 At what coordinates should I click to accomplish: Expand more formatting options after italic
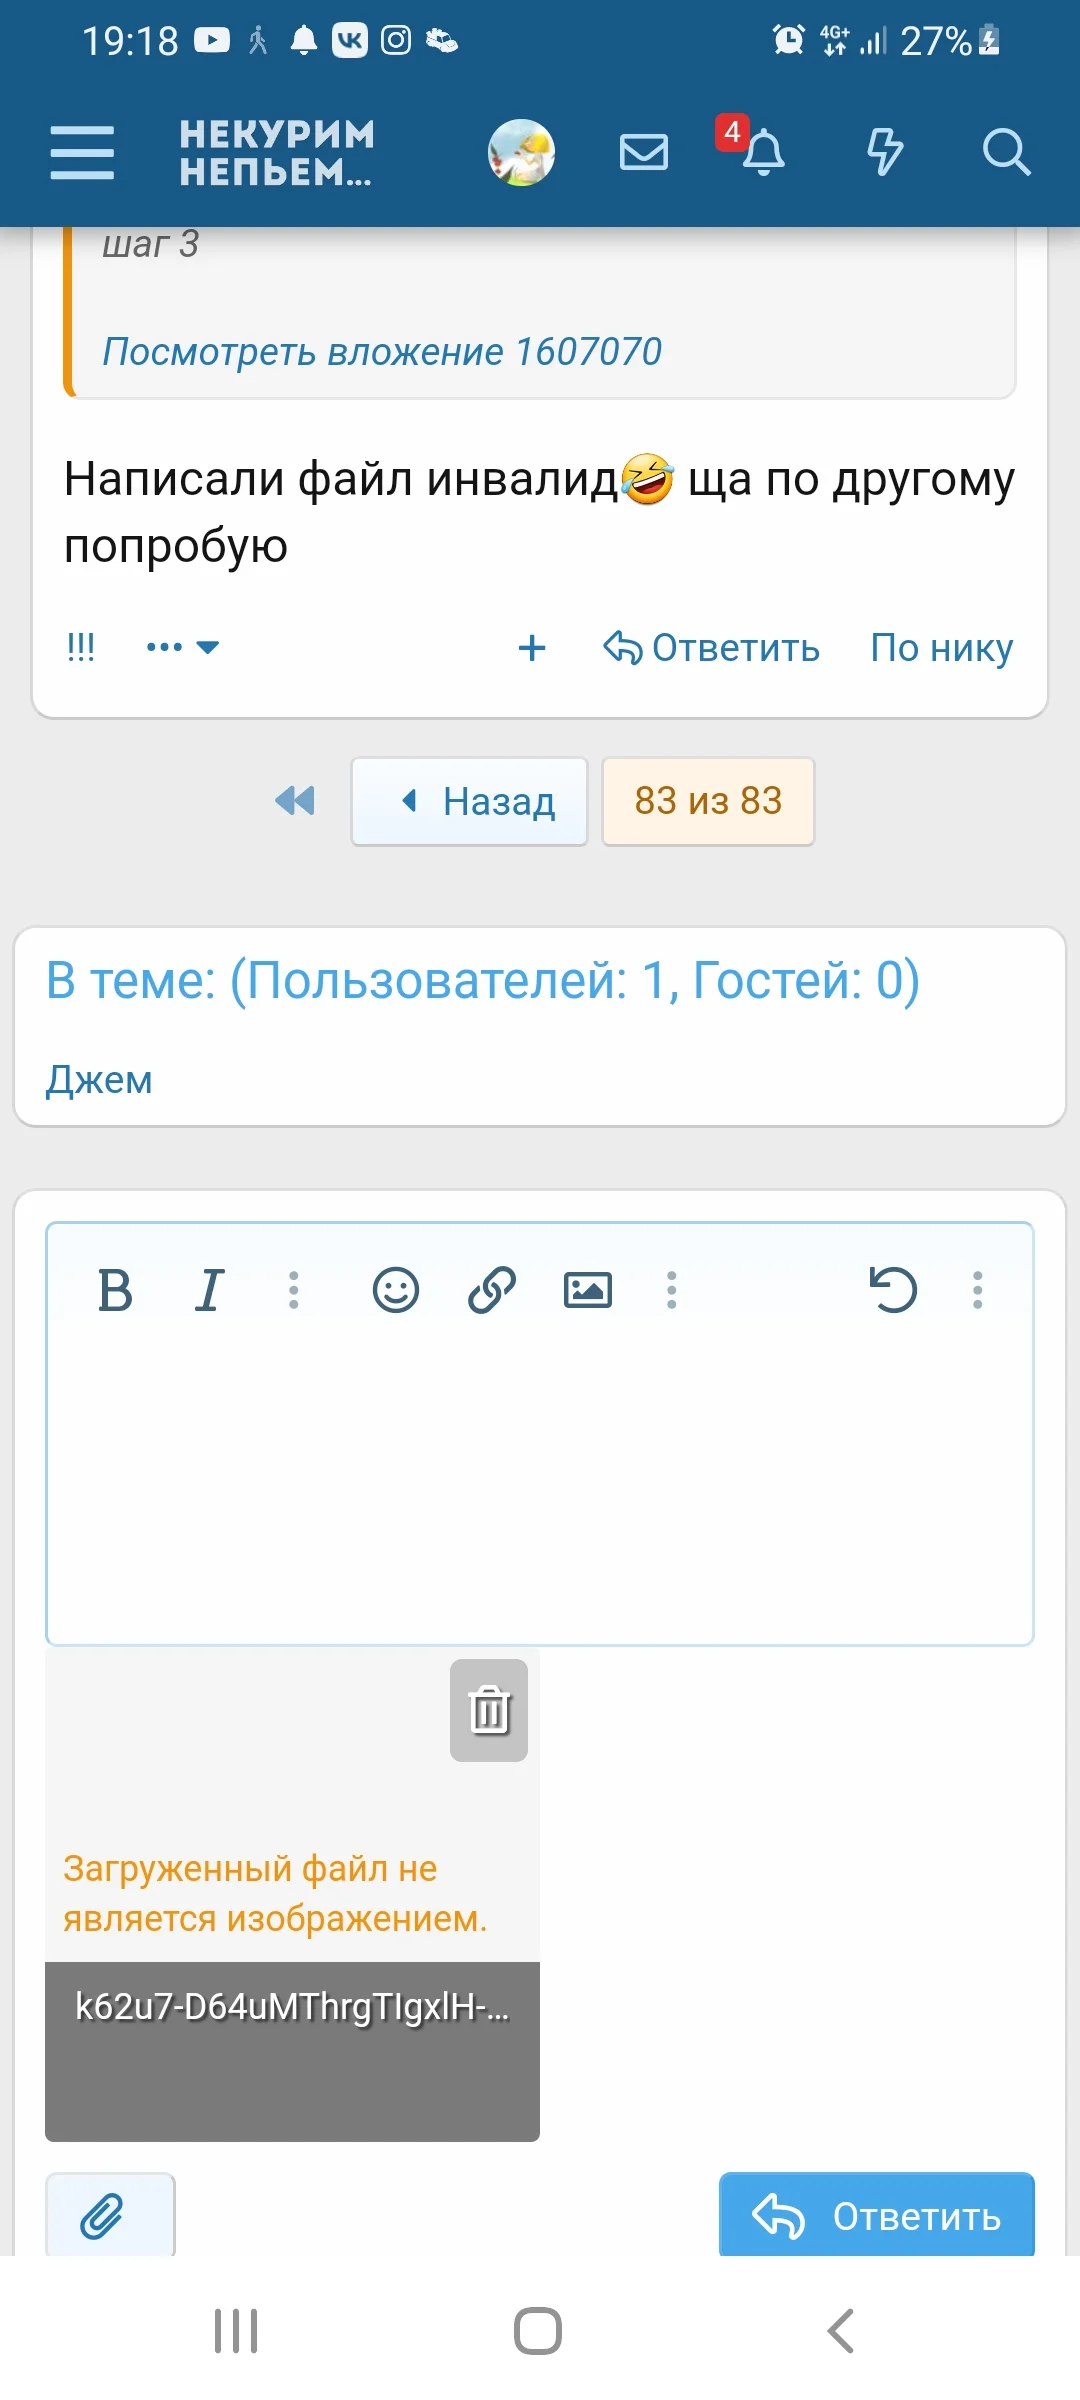pyautogui.click(x=294, y=1290)
